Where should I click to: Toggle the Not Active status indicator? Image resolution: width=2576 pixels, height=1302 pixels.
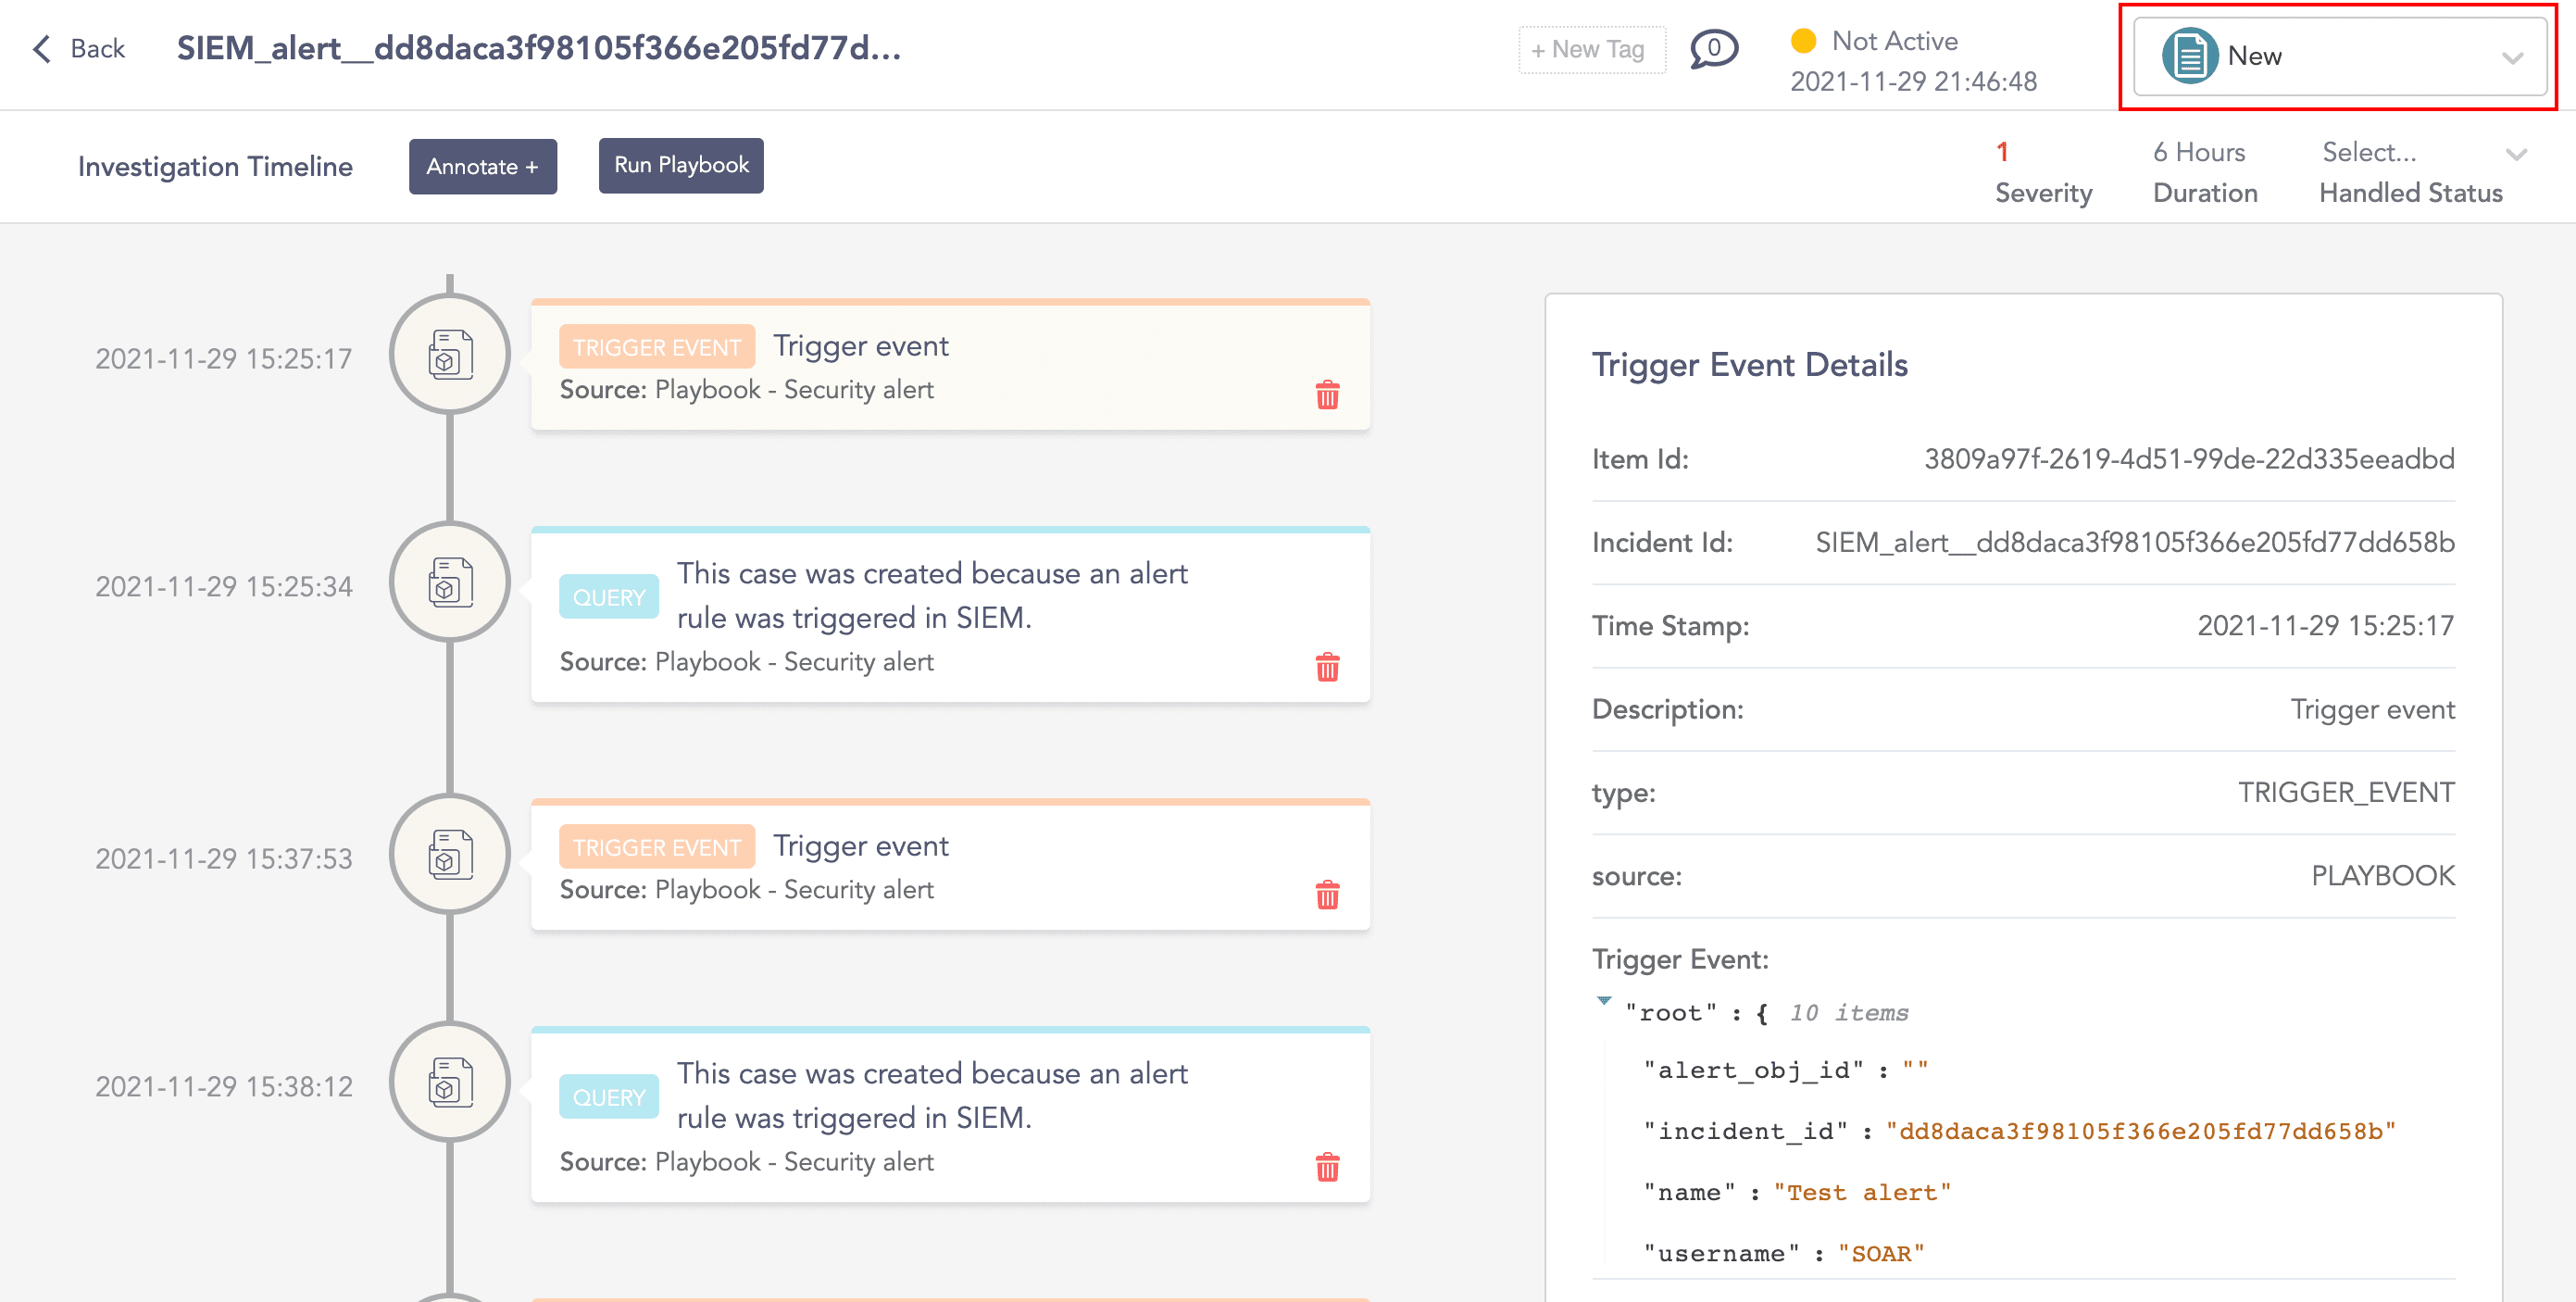pyautogui.click(x=1804, y=41)
